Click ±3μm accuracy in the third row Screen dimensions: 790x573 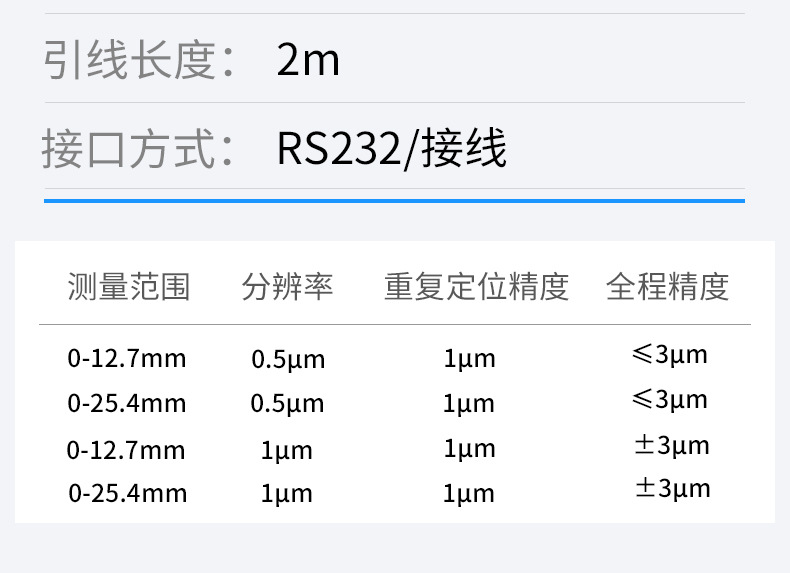(671, 445)
